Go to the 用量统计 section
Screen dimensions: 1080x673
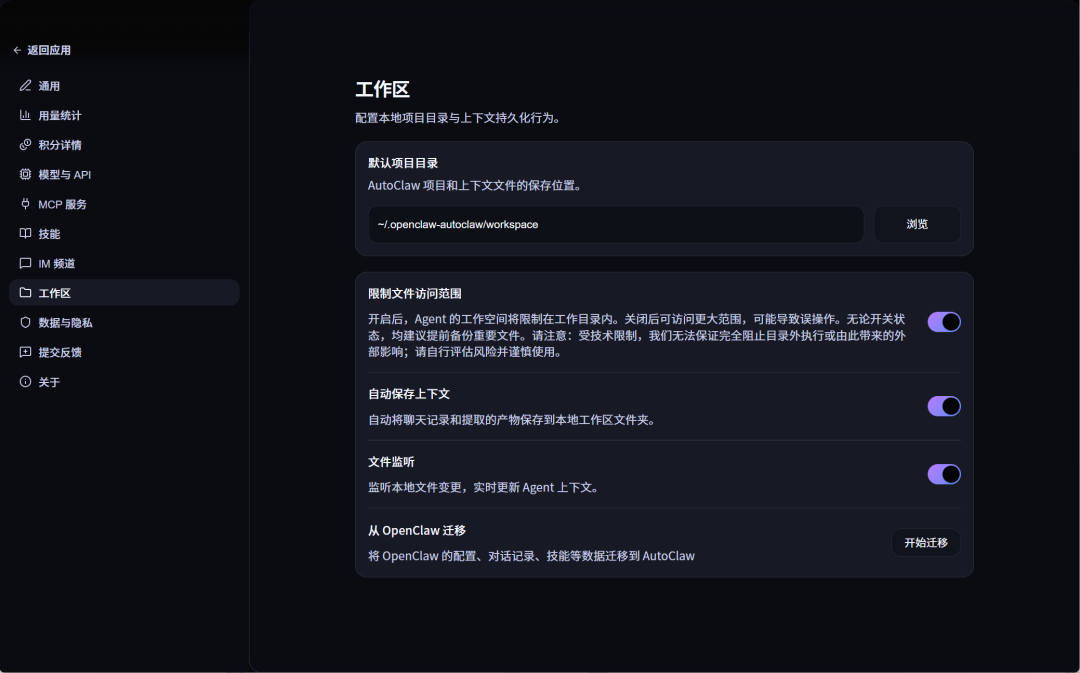pyautogui.click(x=124, y=115)
